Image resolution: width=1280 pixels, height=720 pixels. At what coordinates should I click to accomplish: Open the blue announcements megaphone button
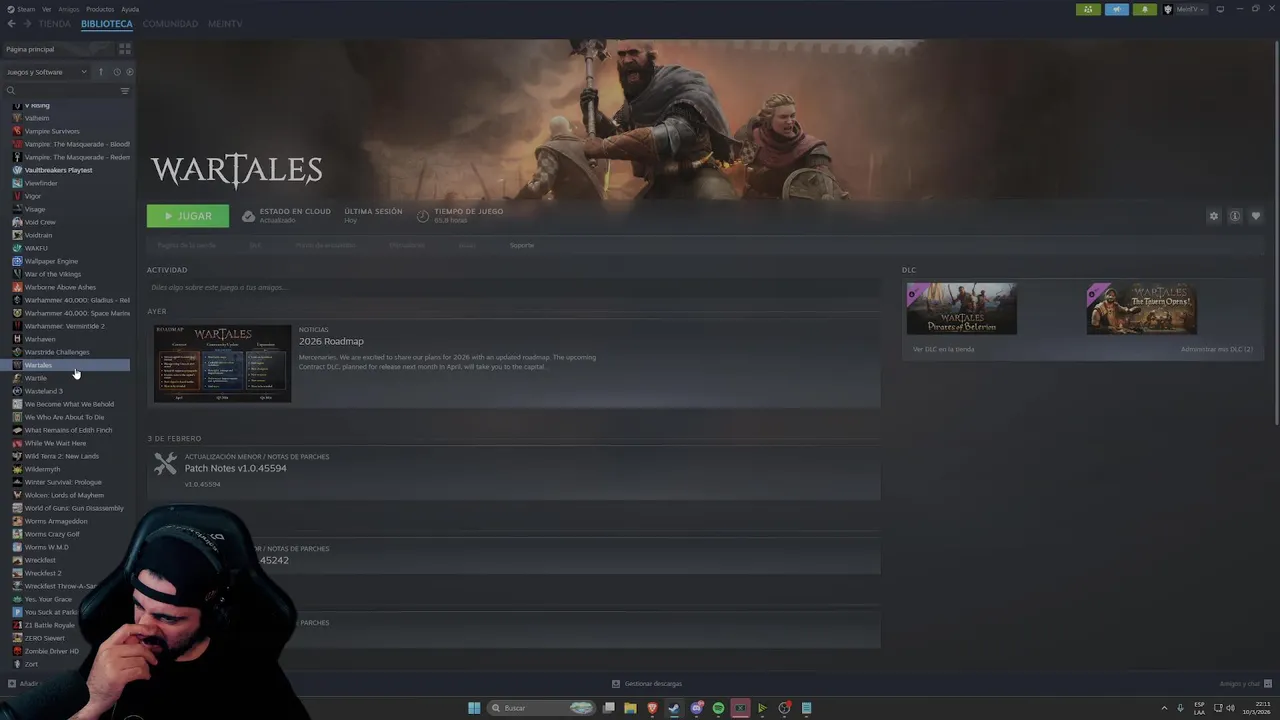pos(1116,9)
